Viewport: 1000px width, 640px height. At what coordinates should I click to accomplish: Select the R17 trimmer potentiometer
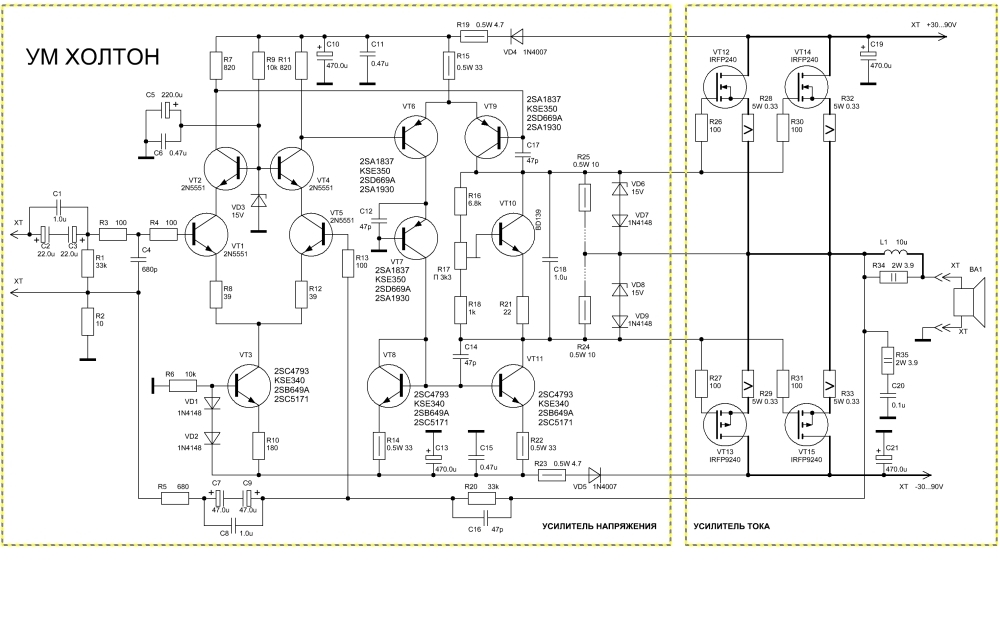click(x=465, y=258)
